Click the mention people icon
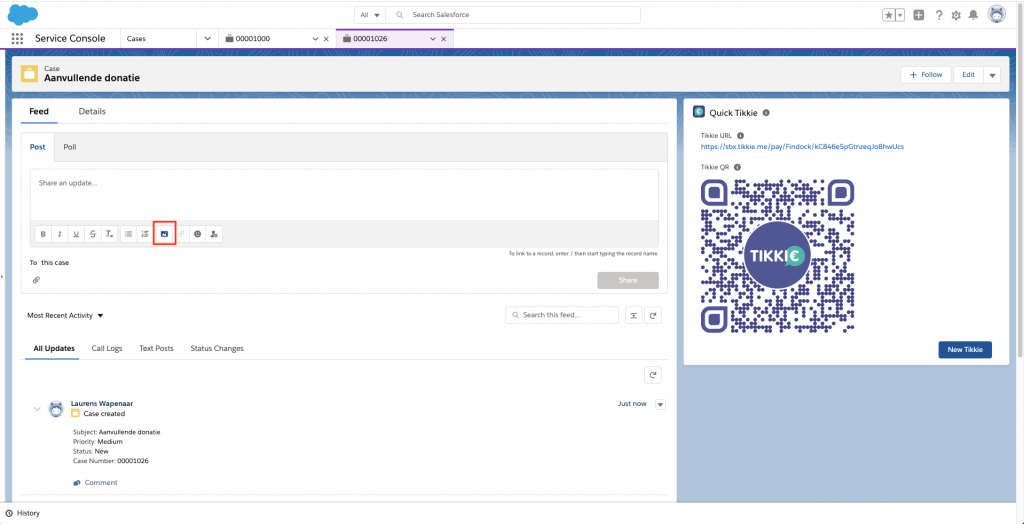This screenshot has width=1024, height=524. (215, 234)
